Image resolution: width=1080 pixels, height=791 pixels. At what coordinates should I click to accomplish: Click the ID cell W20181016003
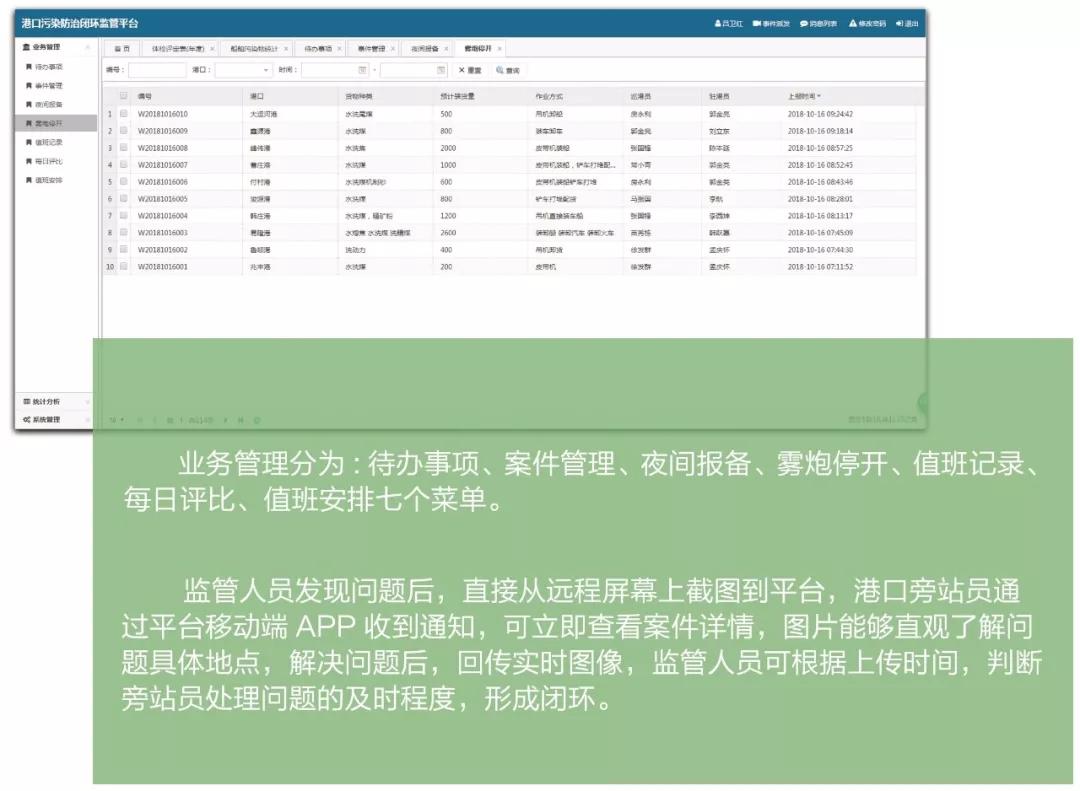pos(163,233)
